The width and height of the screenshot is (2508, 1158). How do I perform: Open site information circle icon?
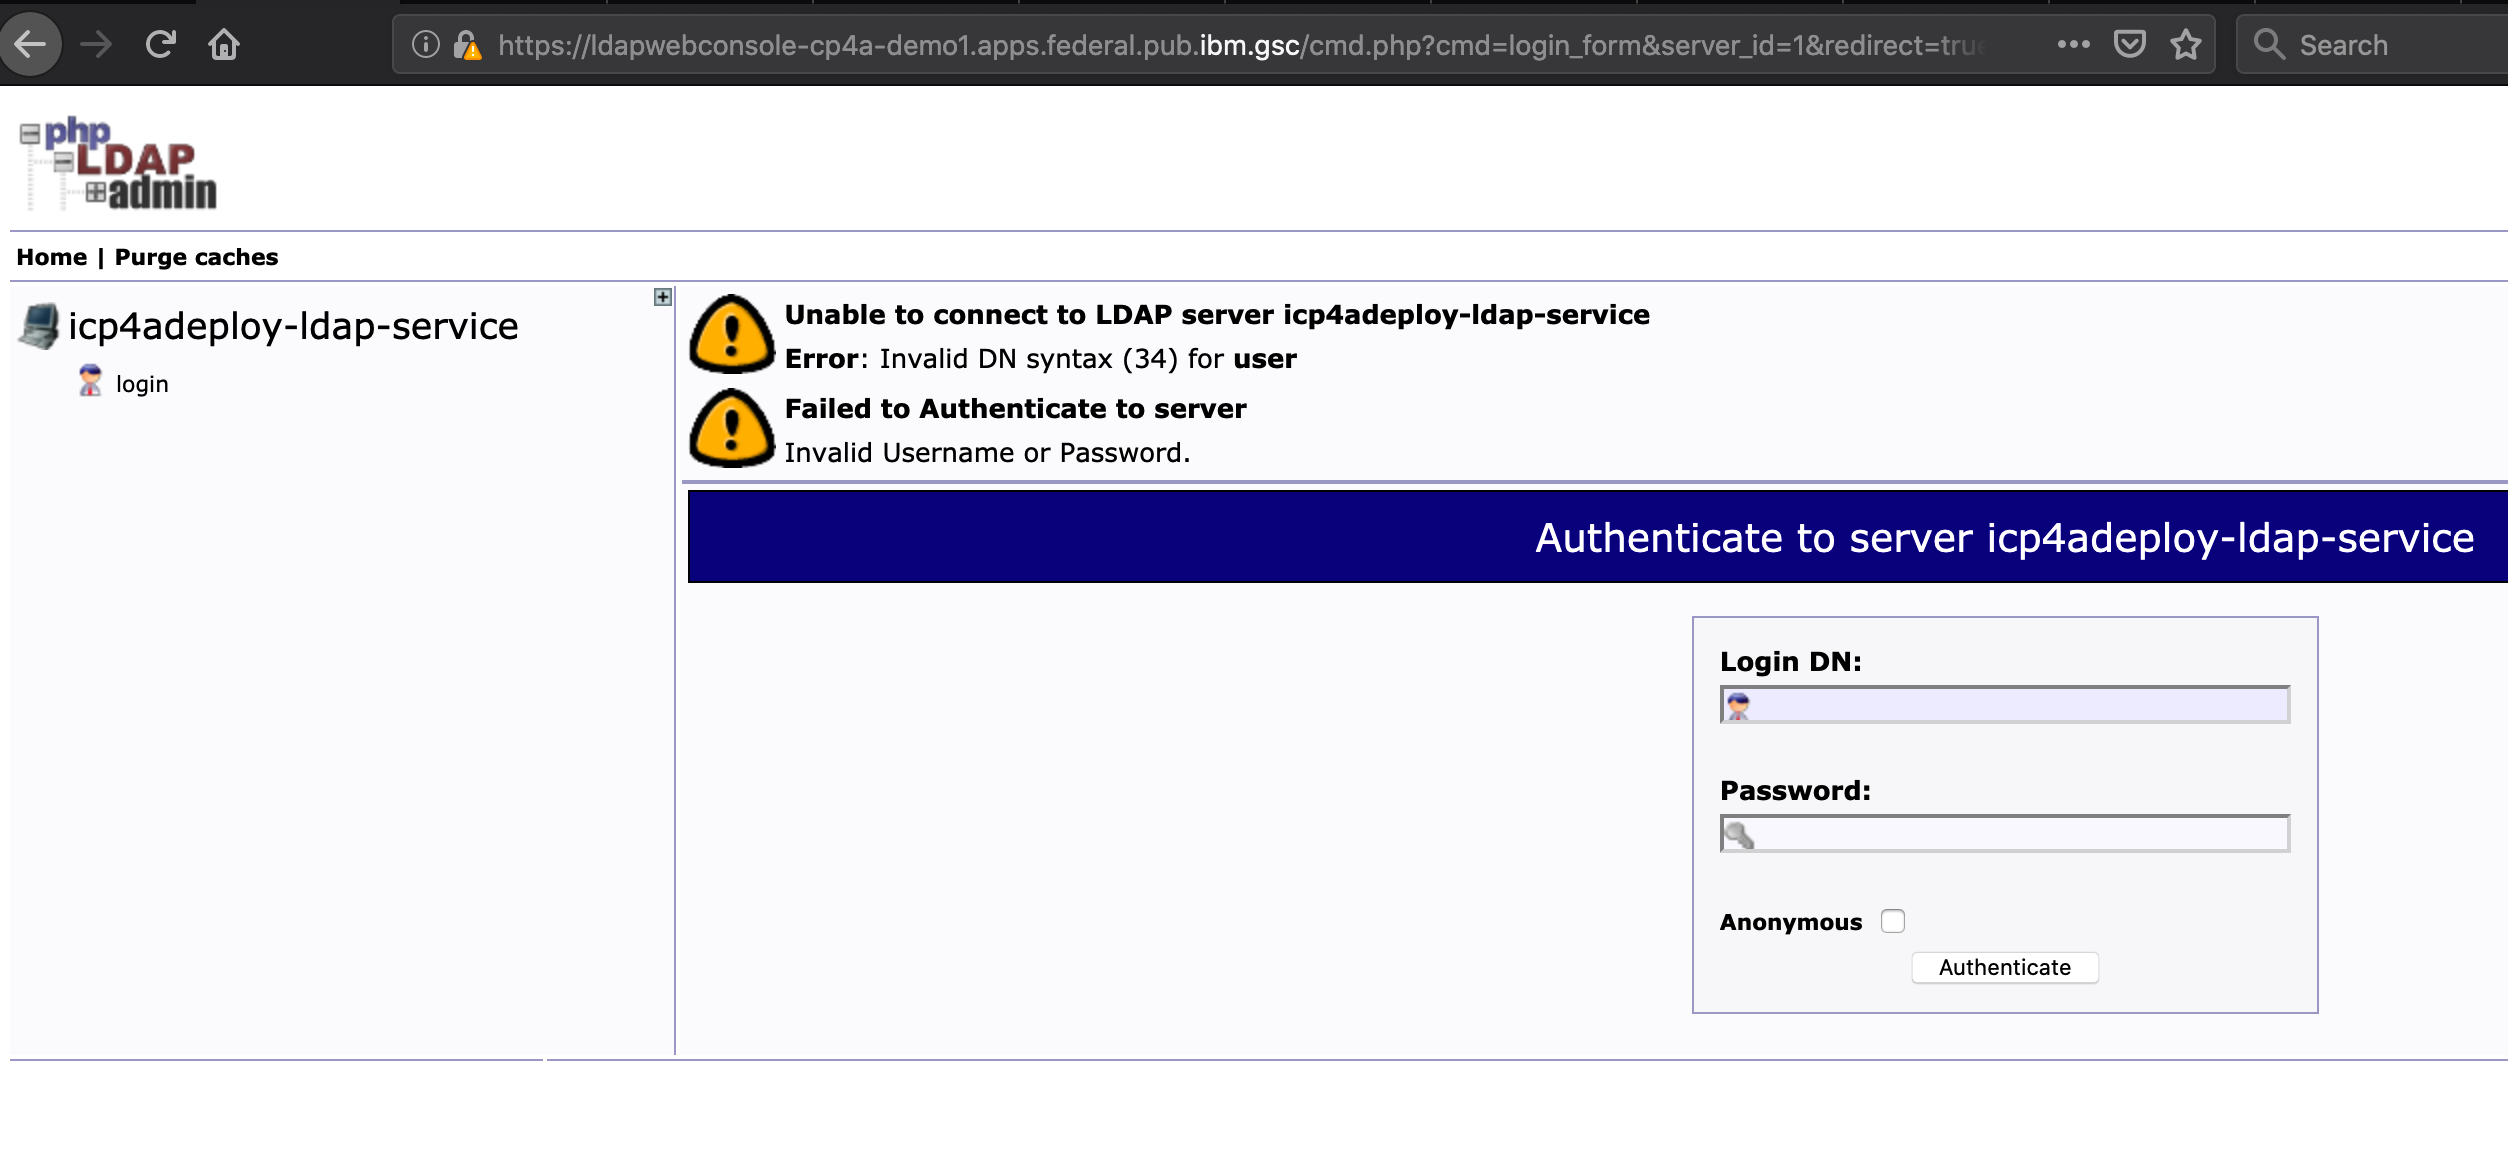[x=426, y=45]
